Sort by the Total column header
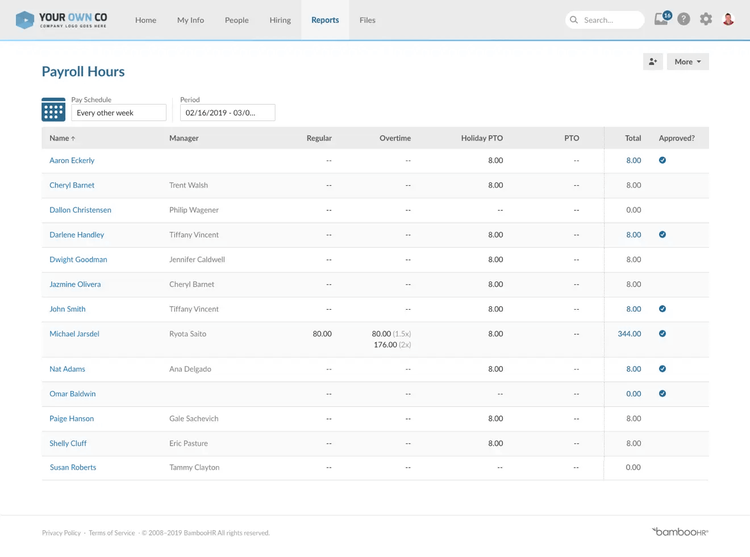 point(633,138)
